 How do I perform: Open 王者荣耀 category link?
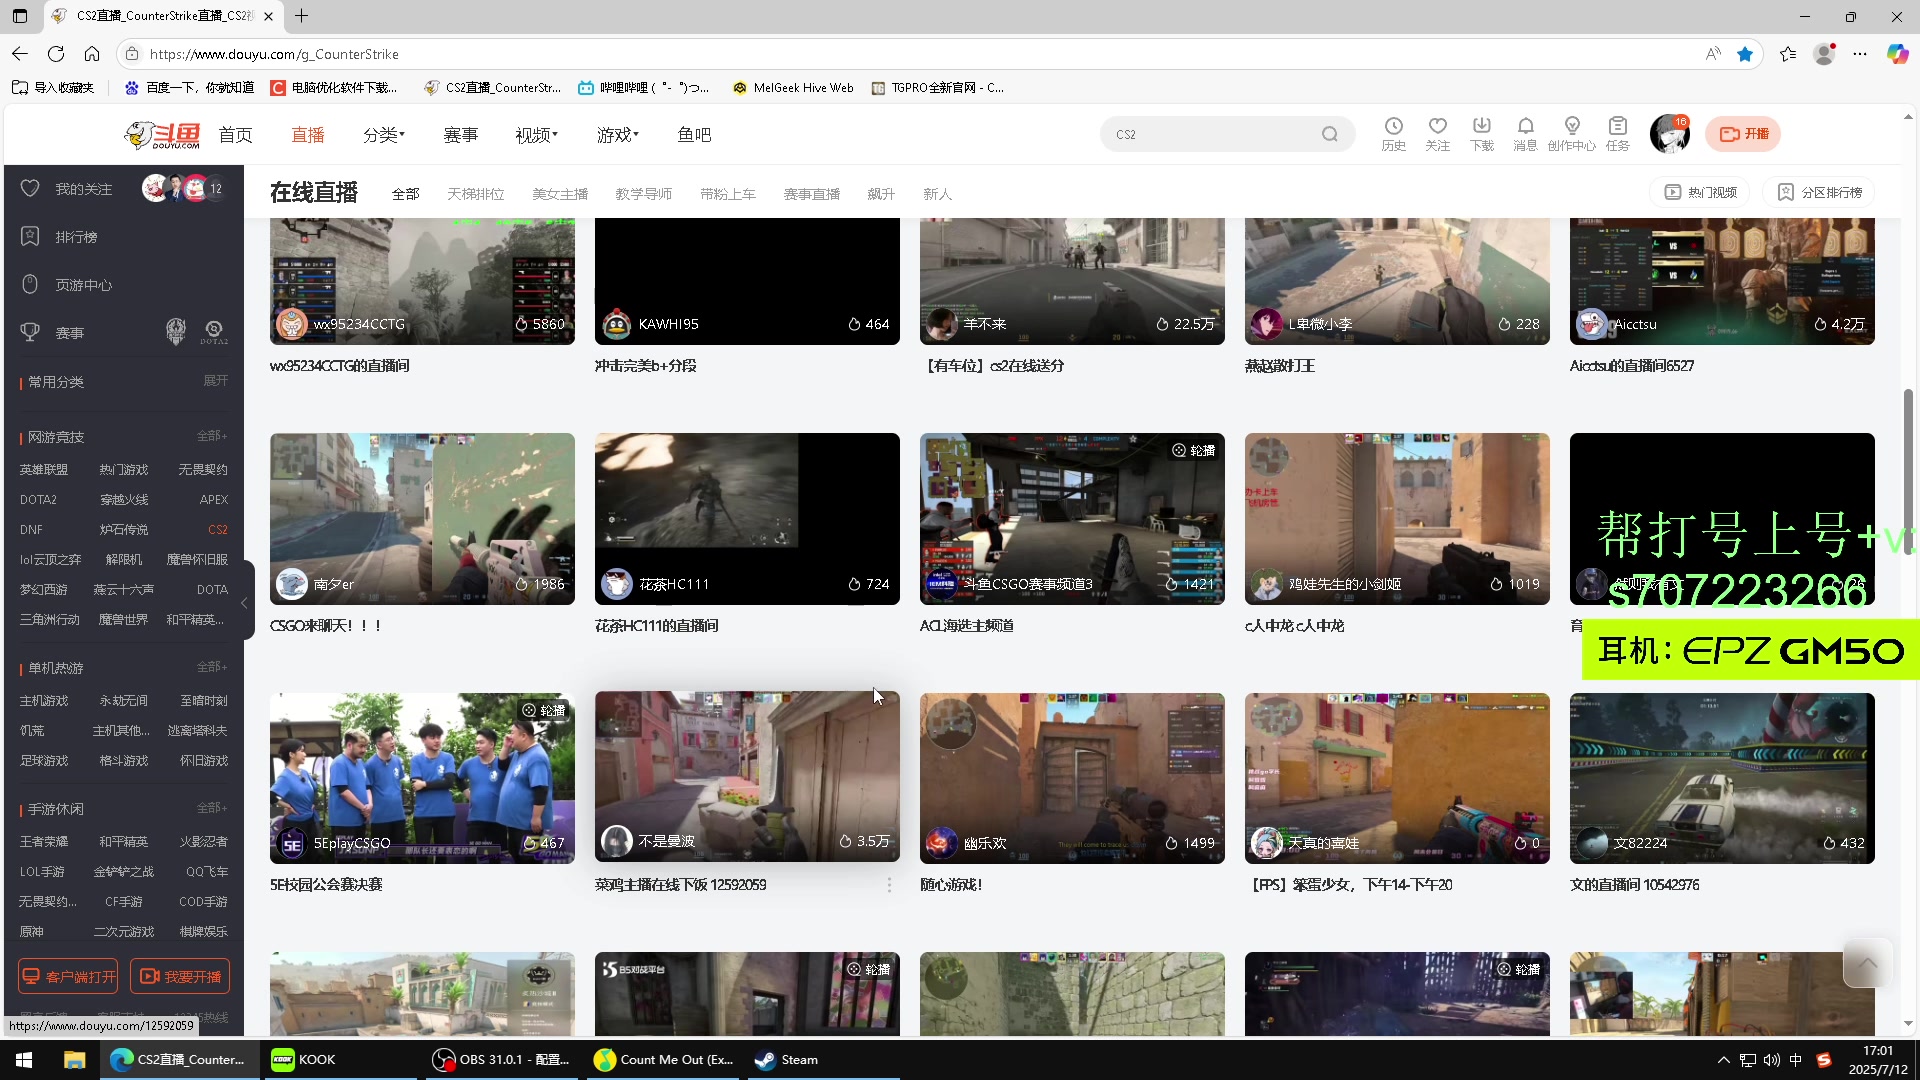point(44,841)
